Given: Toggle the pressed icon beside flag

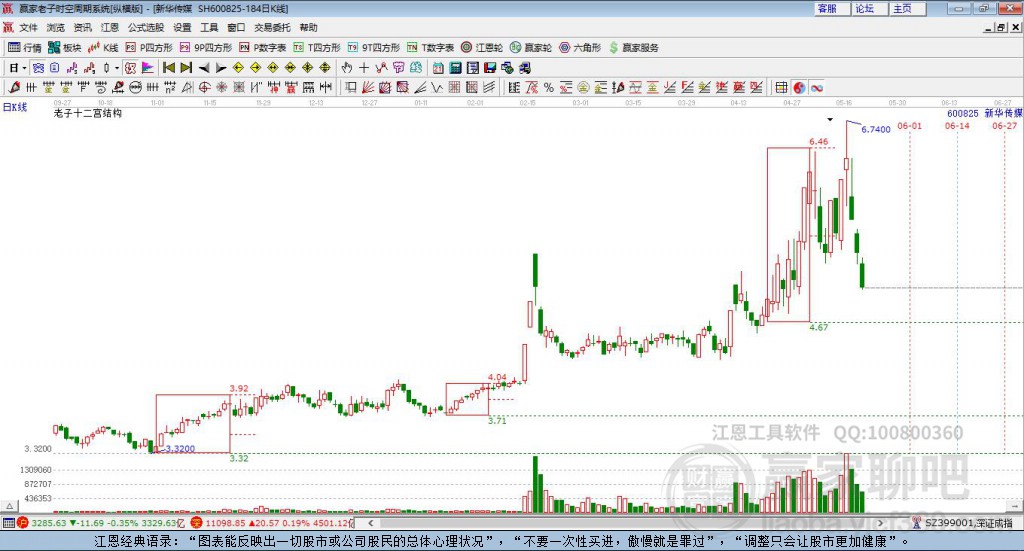Looking at the screenshot, I should (x=131, y=68).
